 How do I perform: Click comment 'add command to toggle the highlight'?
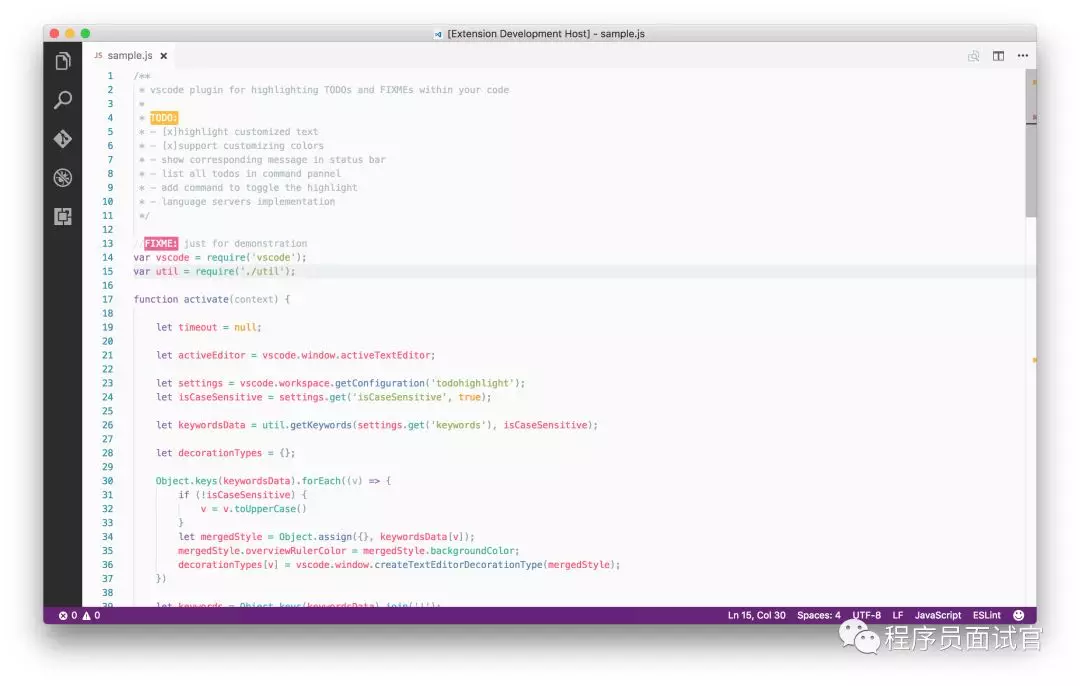259,187
